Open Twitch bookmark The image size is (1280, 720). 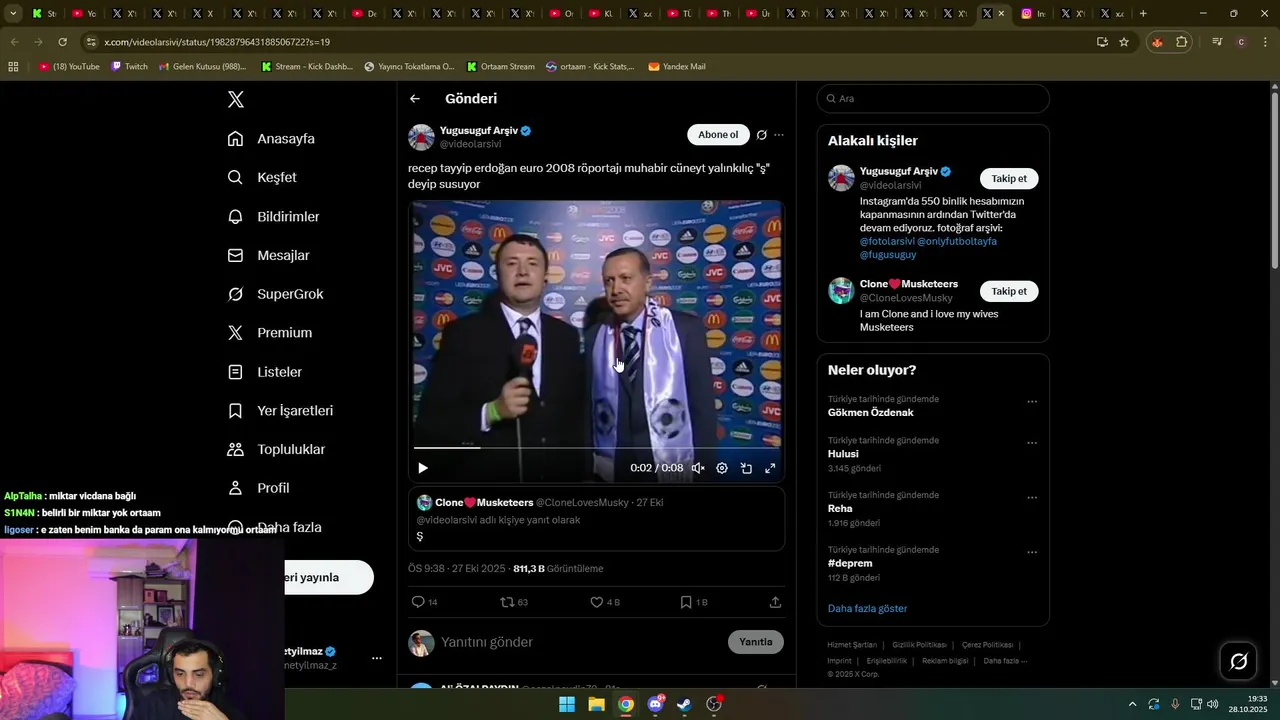[129, 67]
